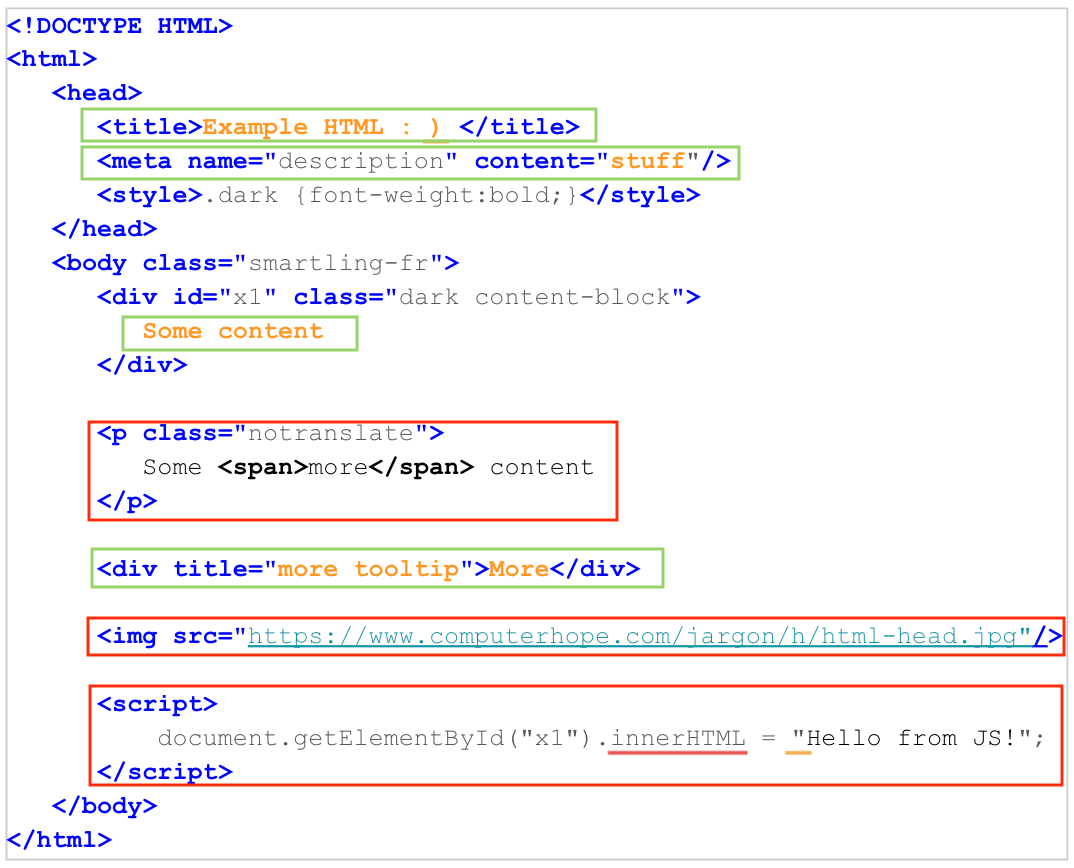1074x868 pixels.
Task: Click the underlined "innerHTML" property
Action: click(677, 739)
